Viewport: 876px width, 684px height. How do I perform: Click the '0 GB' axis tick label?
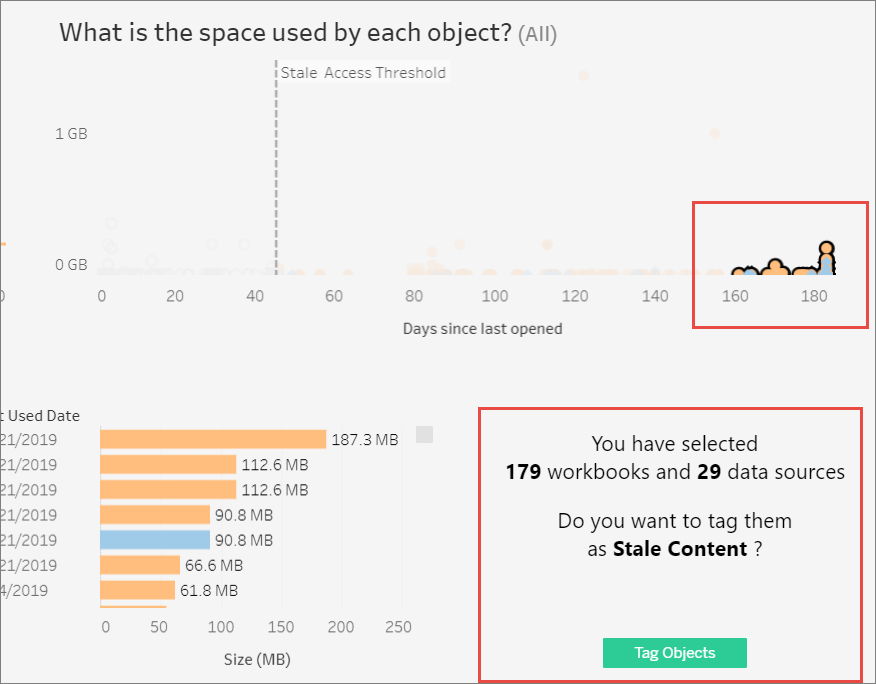pyautogui.click(x=72, y=265)
